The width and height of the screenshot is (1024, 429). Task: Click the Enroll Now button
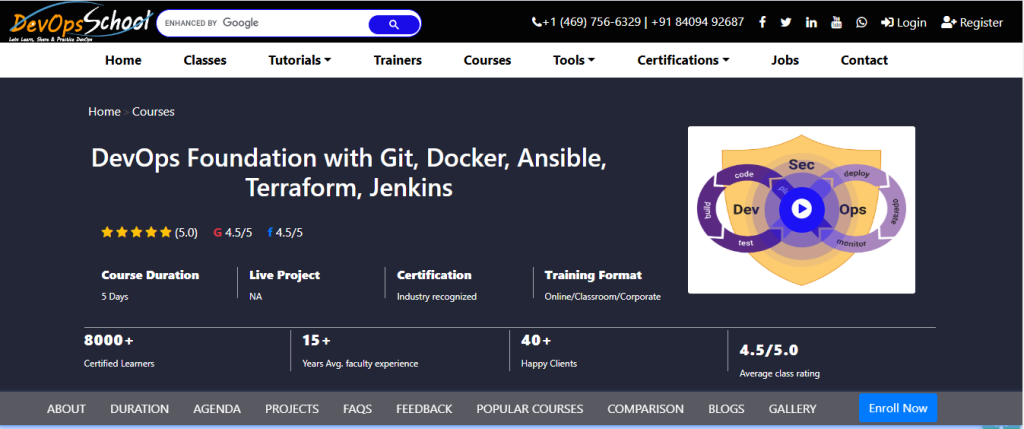[898, 408]
